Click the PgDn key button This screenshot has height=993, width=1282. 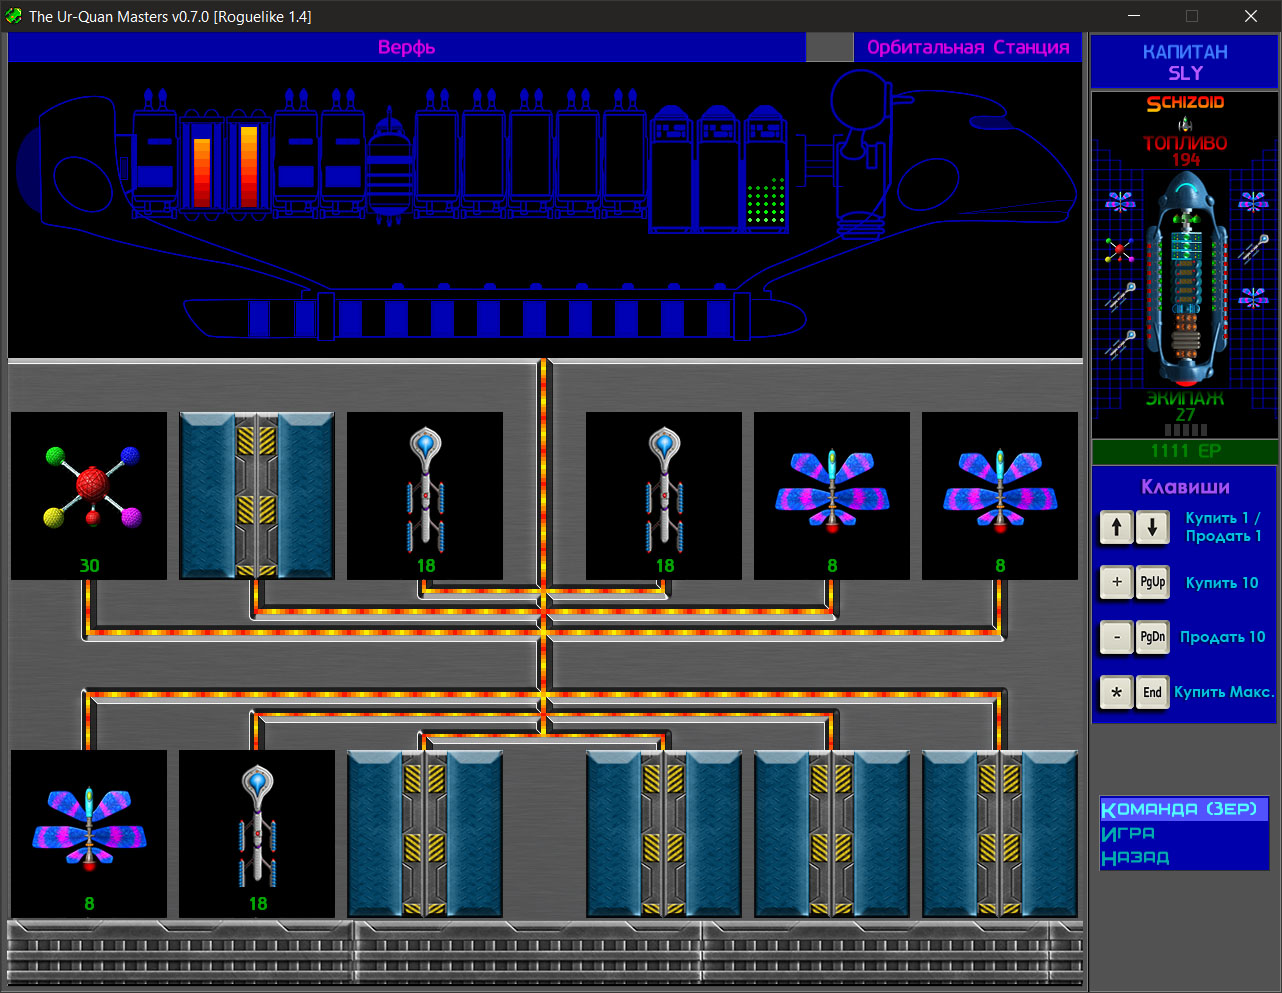(x=1152, y=637)
